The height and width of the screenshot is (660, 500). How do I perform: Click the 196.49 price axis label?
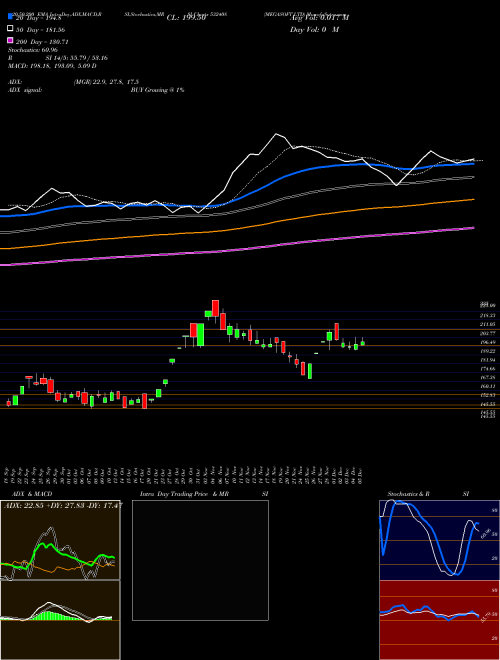[487, 342]
